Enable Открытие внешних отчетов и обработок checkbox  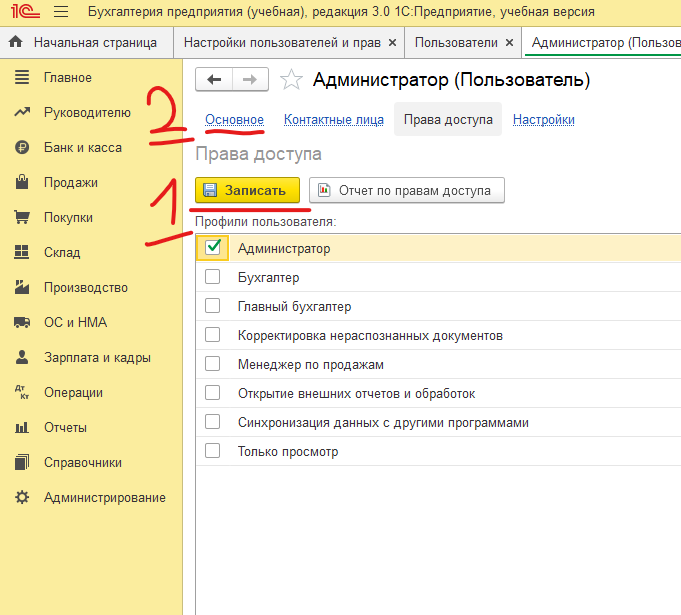pos(212,393)
